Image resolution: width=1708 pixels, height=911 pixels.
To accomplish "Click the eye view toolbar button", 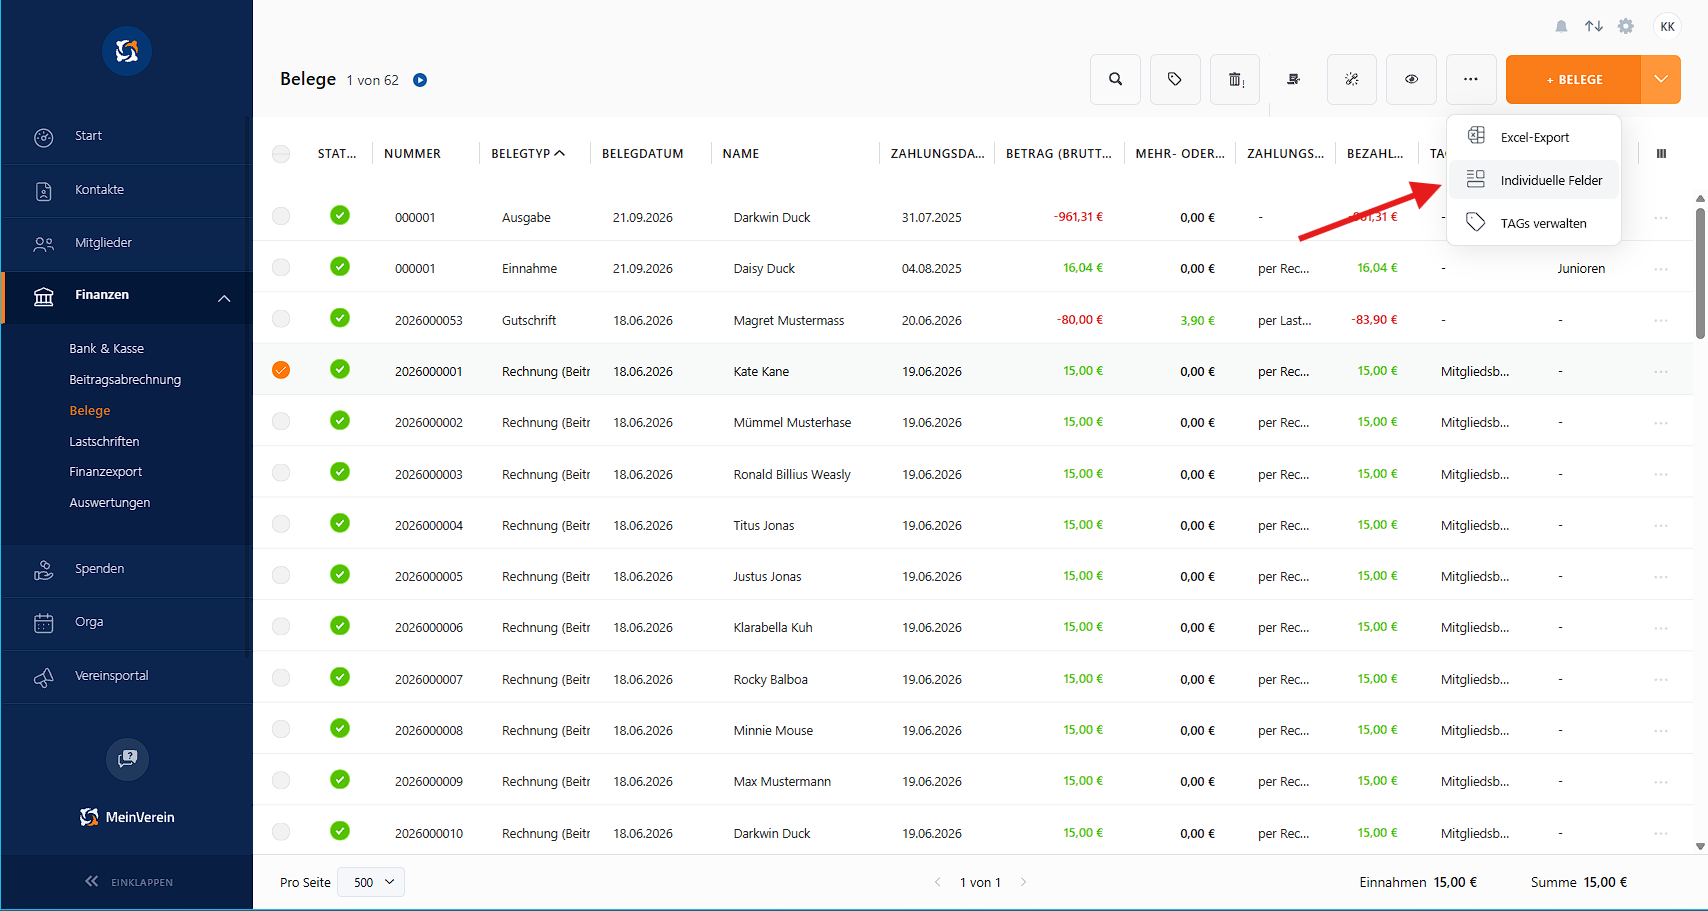I will pos(1411,79).
